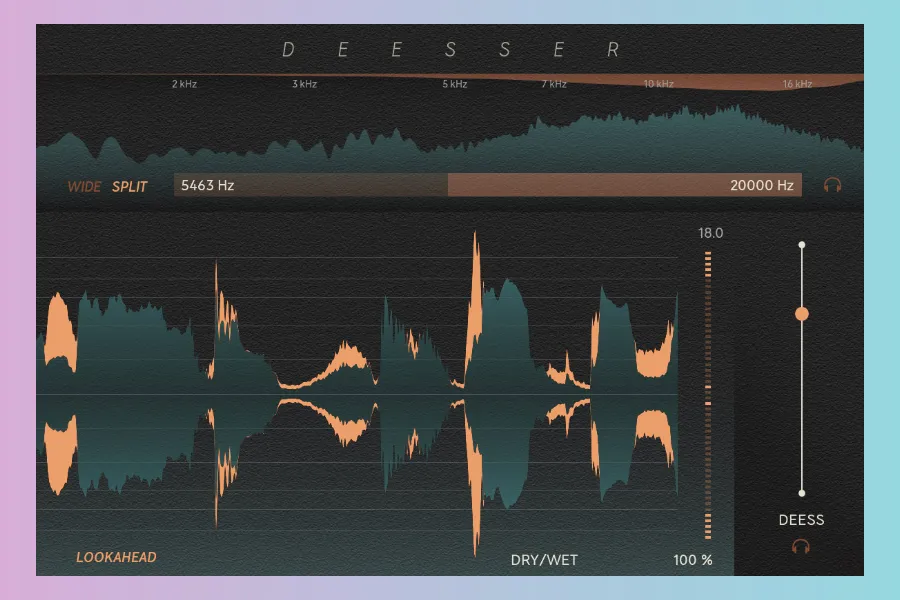Click the 100 % dry/wet value
This screenshot has height=600, width=900.
pos(693,560)
